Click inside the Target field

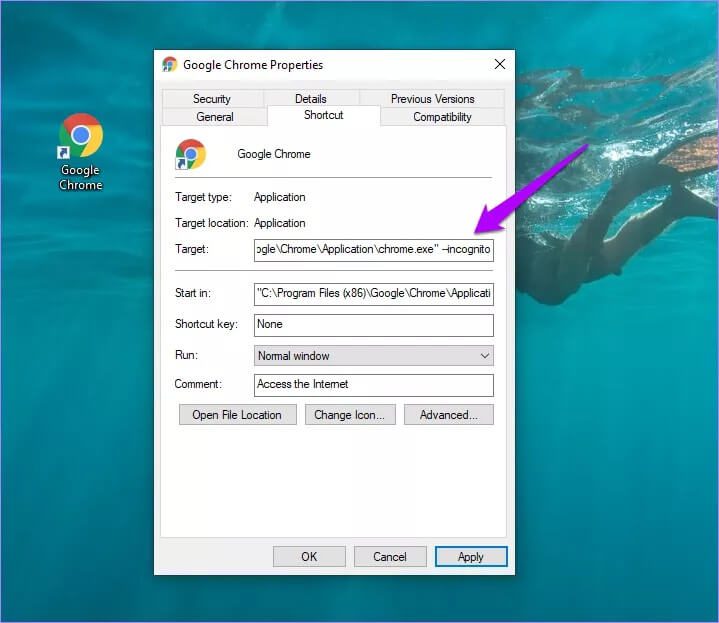point(374,250)
